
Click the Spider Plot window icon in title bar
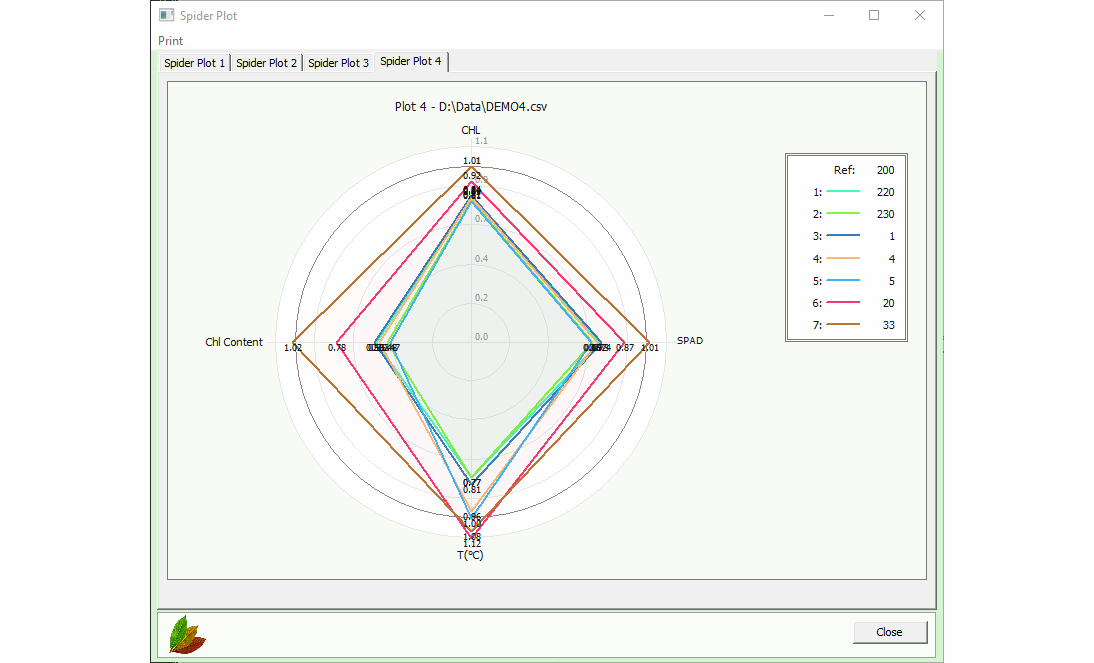[x=166, y=15]
